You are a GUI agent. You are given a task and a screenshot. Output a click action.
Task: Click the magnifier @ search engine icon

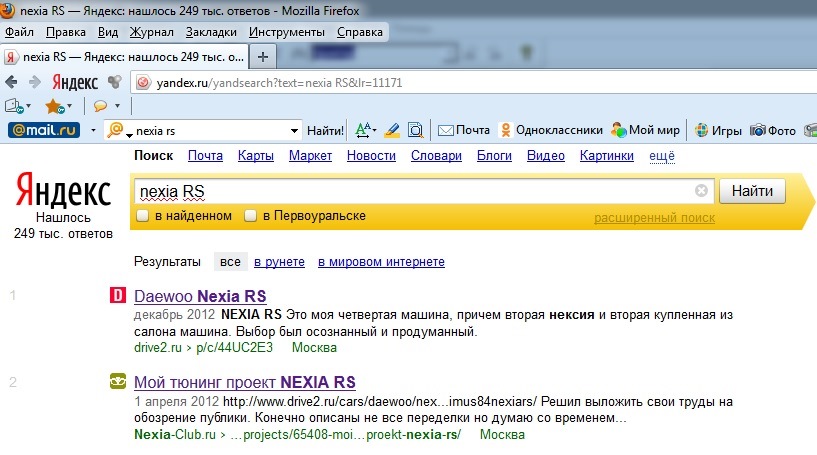116,130
